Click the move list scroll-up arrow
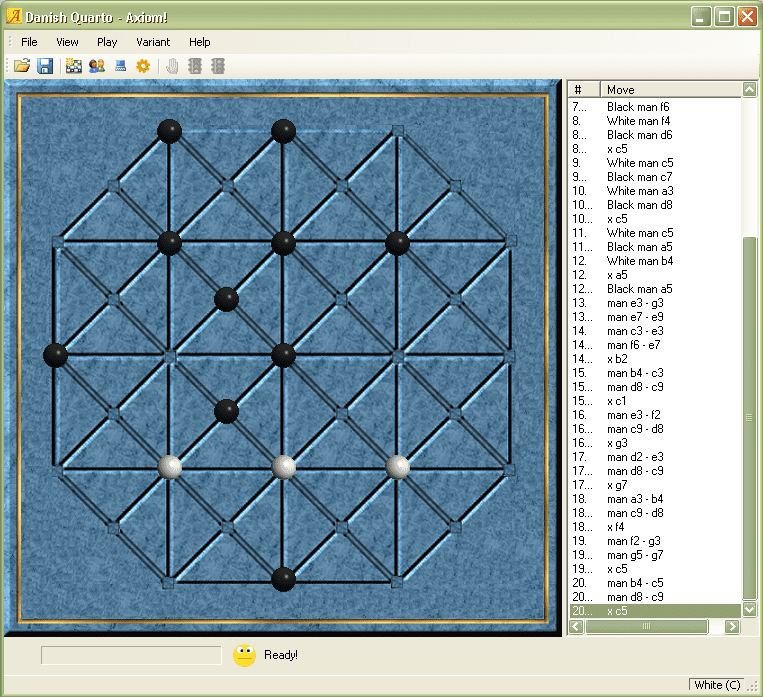Viewport: 763px width, 697px height. pos(749,90)
